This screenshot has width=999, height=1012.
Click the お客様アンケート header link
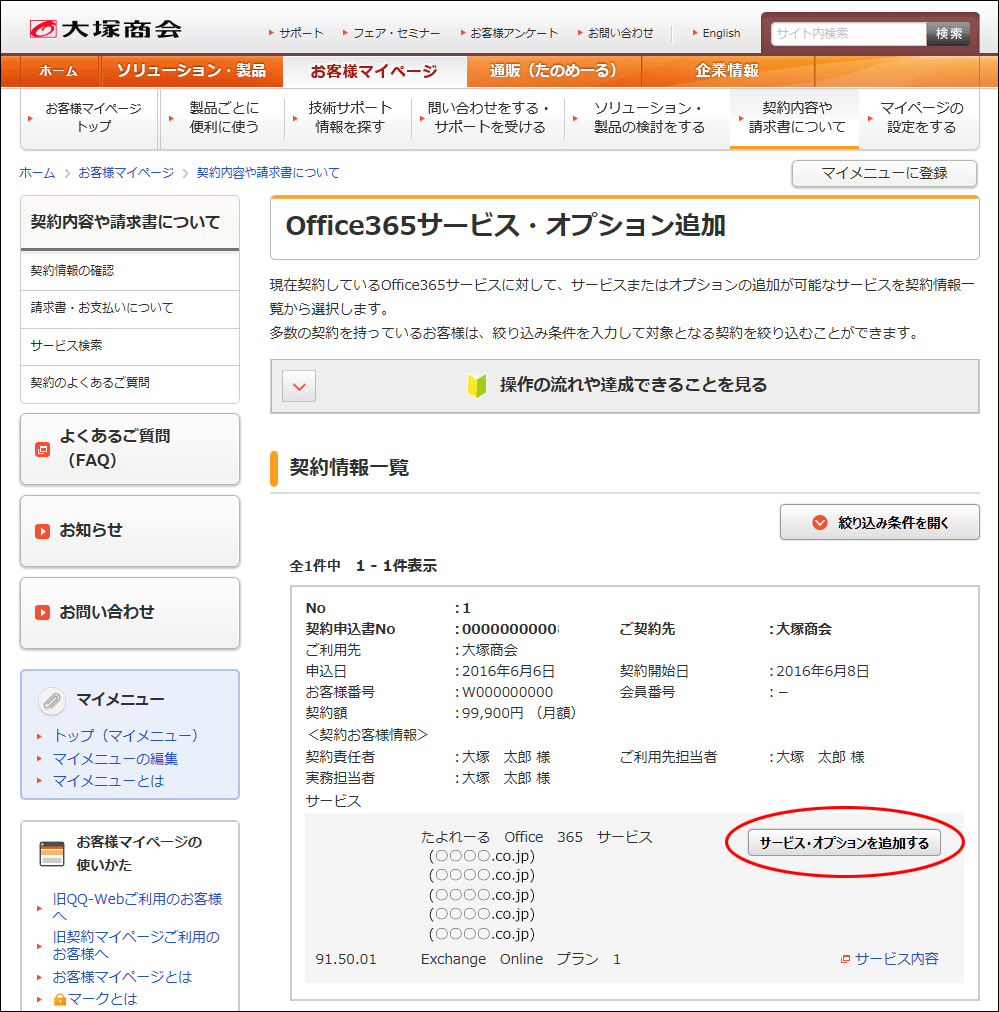point(514,33)
